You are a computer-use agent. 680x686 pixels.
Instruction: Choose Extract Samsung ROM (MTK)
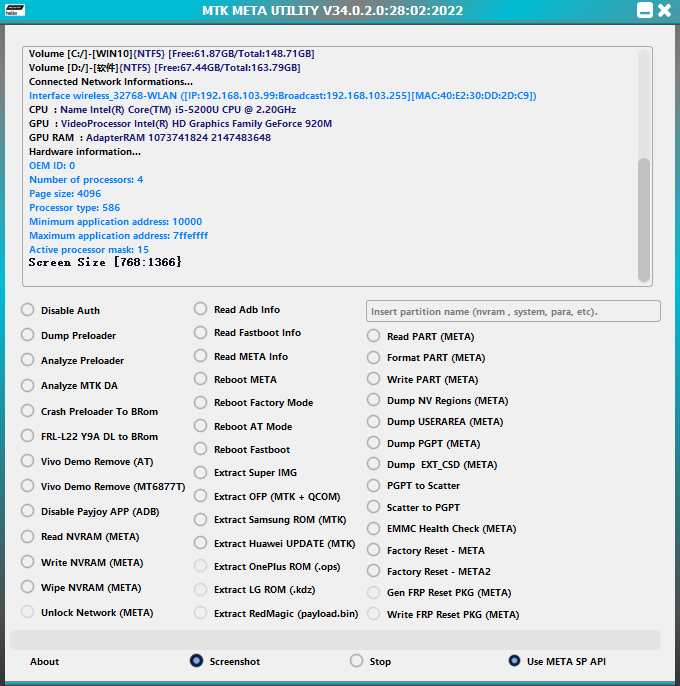point(200,519)
